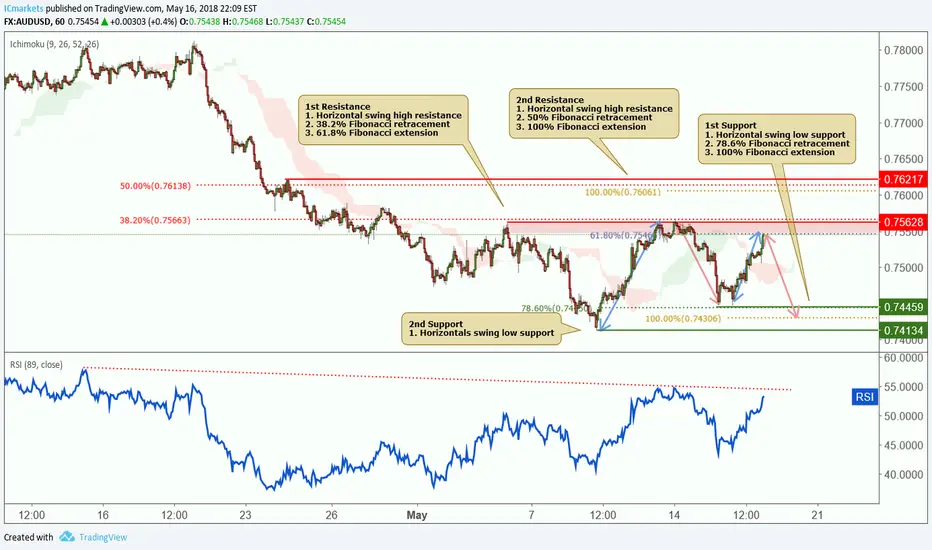Viewport: 932px width, 550px height.
Task: Click the 2nd Resistance annotation box
Action: pos(593,114)
